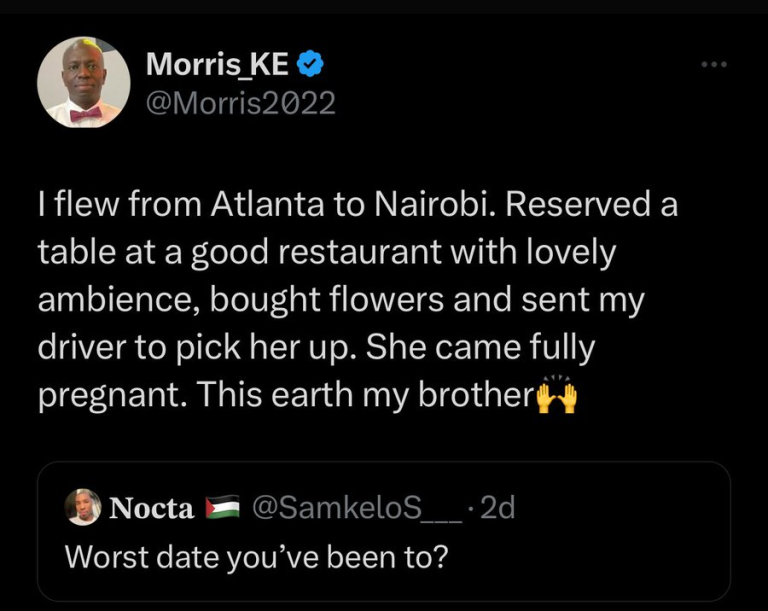The height and width of the screenshot is (611, 768).
Task: Click the raised hands emoji
Action: pos(556,395)
